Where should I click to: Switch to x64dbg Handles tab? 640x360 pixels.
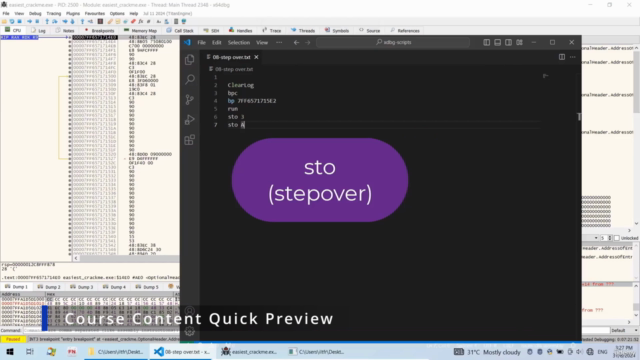tap(240, 31)
